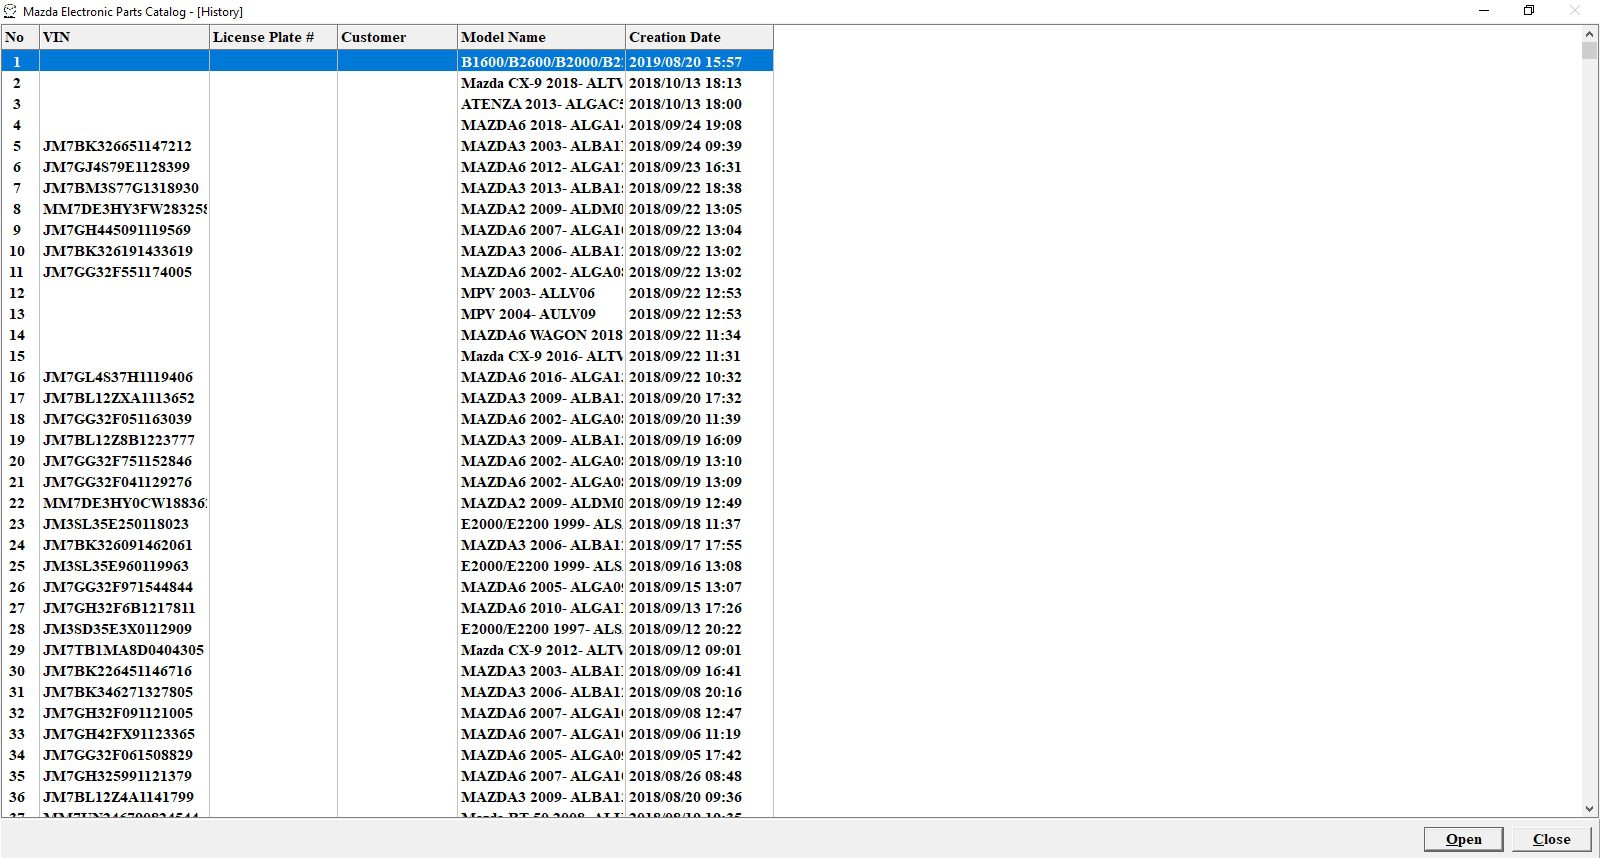Select VIN JM7GG32F051163039
Image resolution: width=1600 pixels, height=858 pixels.
click(x=117, y=419)
